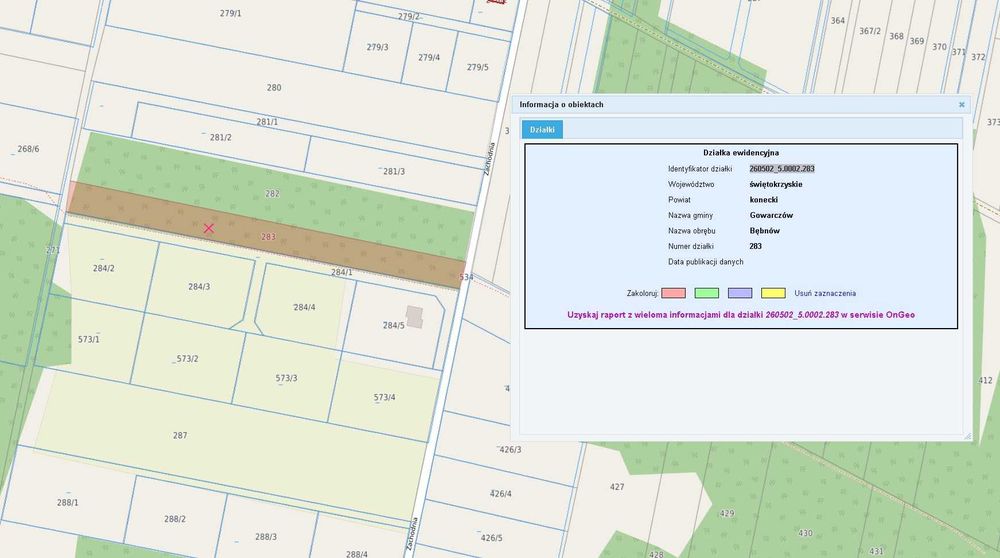
Task: Pick the red highlight color swatch
Action: [673, 293]
